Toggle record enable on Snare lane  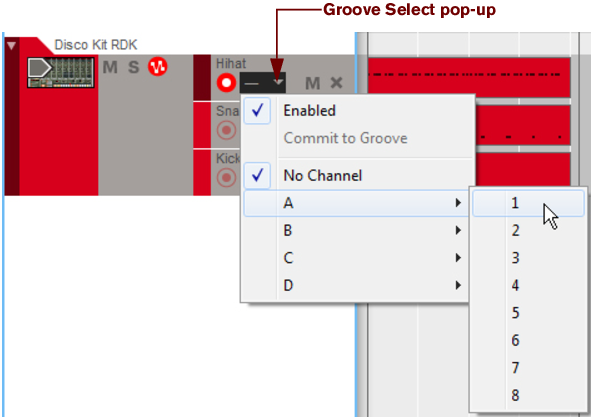(x=226, y=130)
